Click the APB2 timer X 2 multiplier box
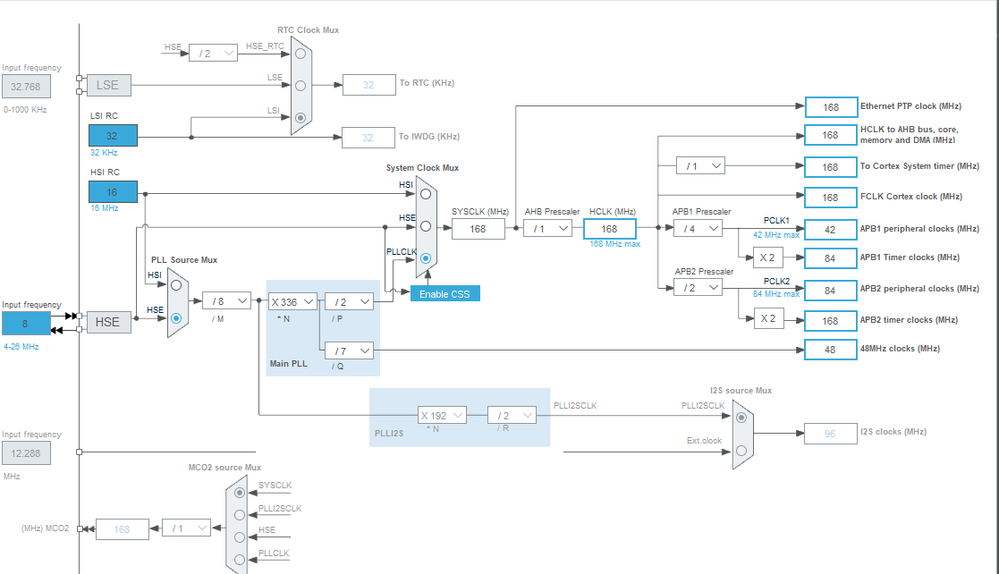Viewport: 999px width, 574px height. pos(768,319)
